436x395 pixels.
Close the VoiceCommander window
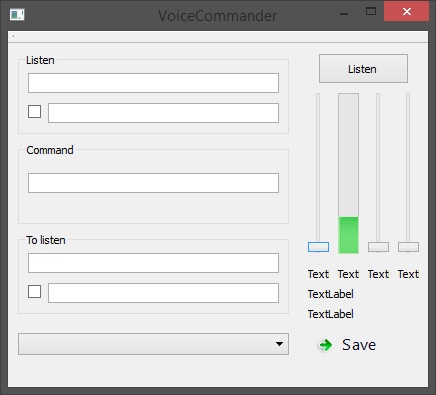406,11
